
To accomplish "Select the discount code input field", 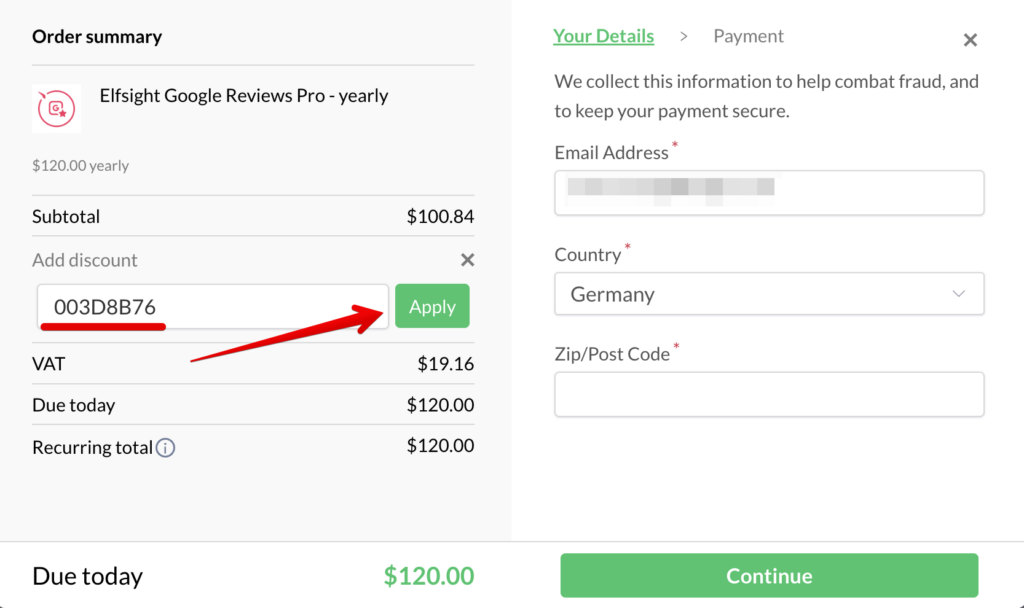I will pos(212,305).
